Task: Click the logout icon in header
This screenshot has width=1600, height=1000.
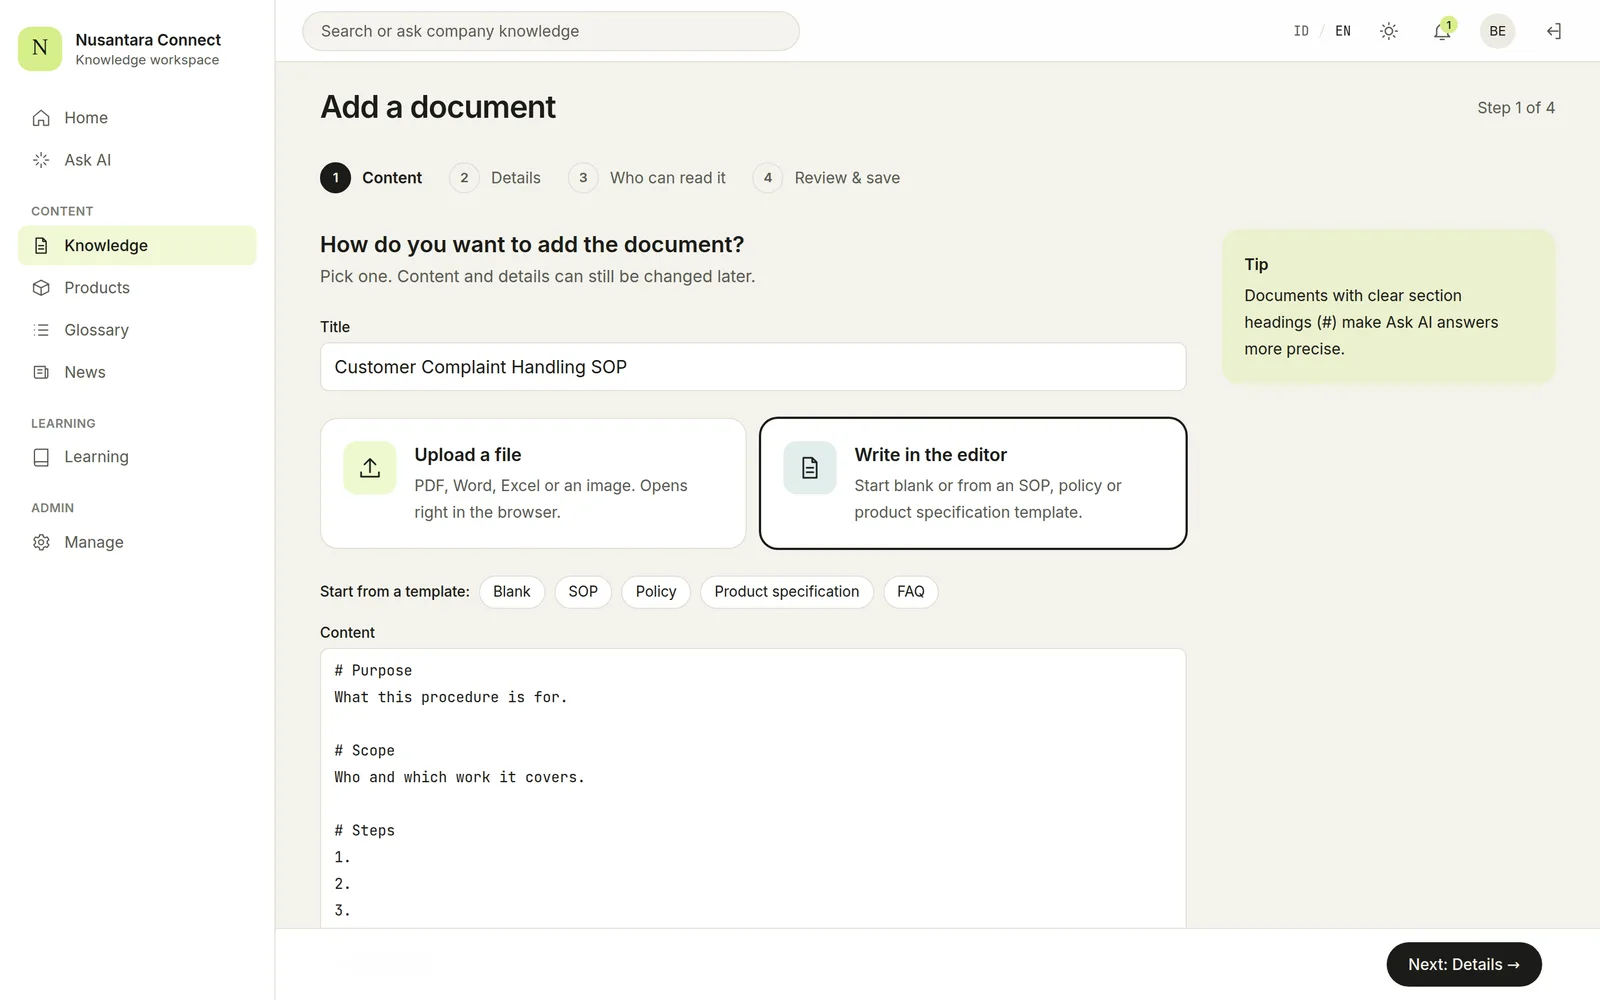Action: tap(1554, 31)
